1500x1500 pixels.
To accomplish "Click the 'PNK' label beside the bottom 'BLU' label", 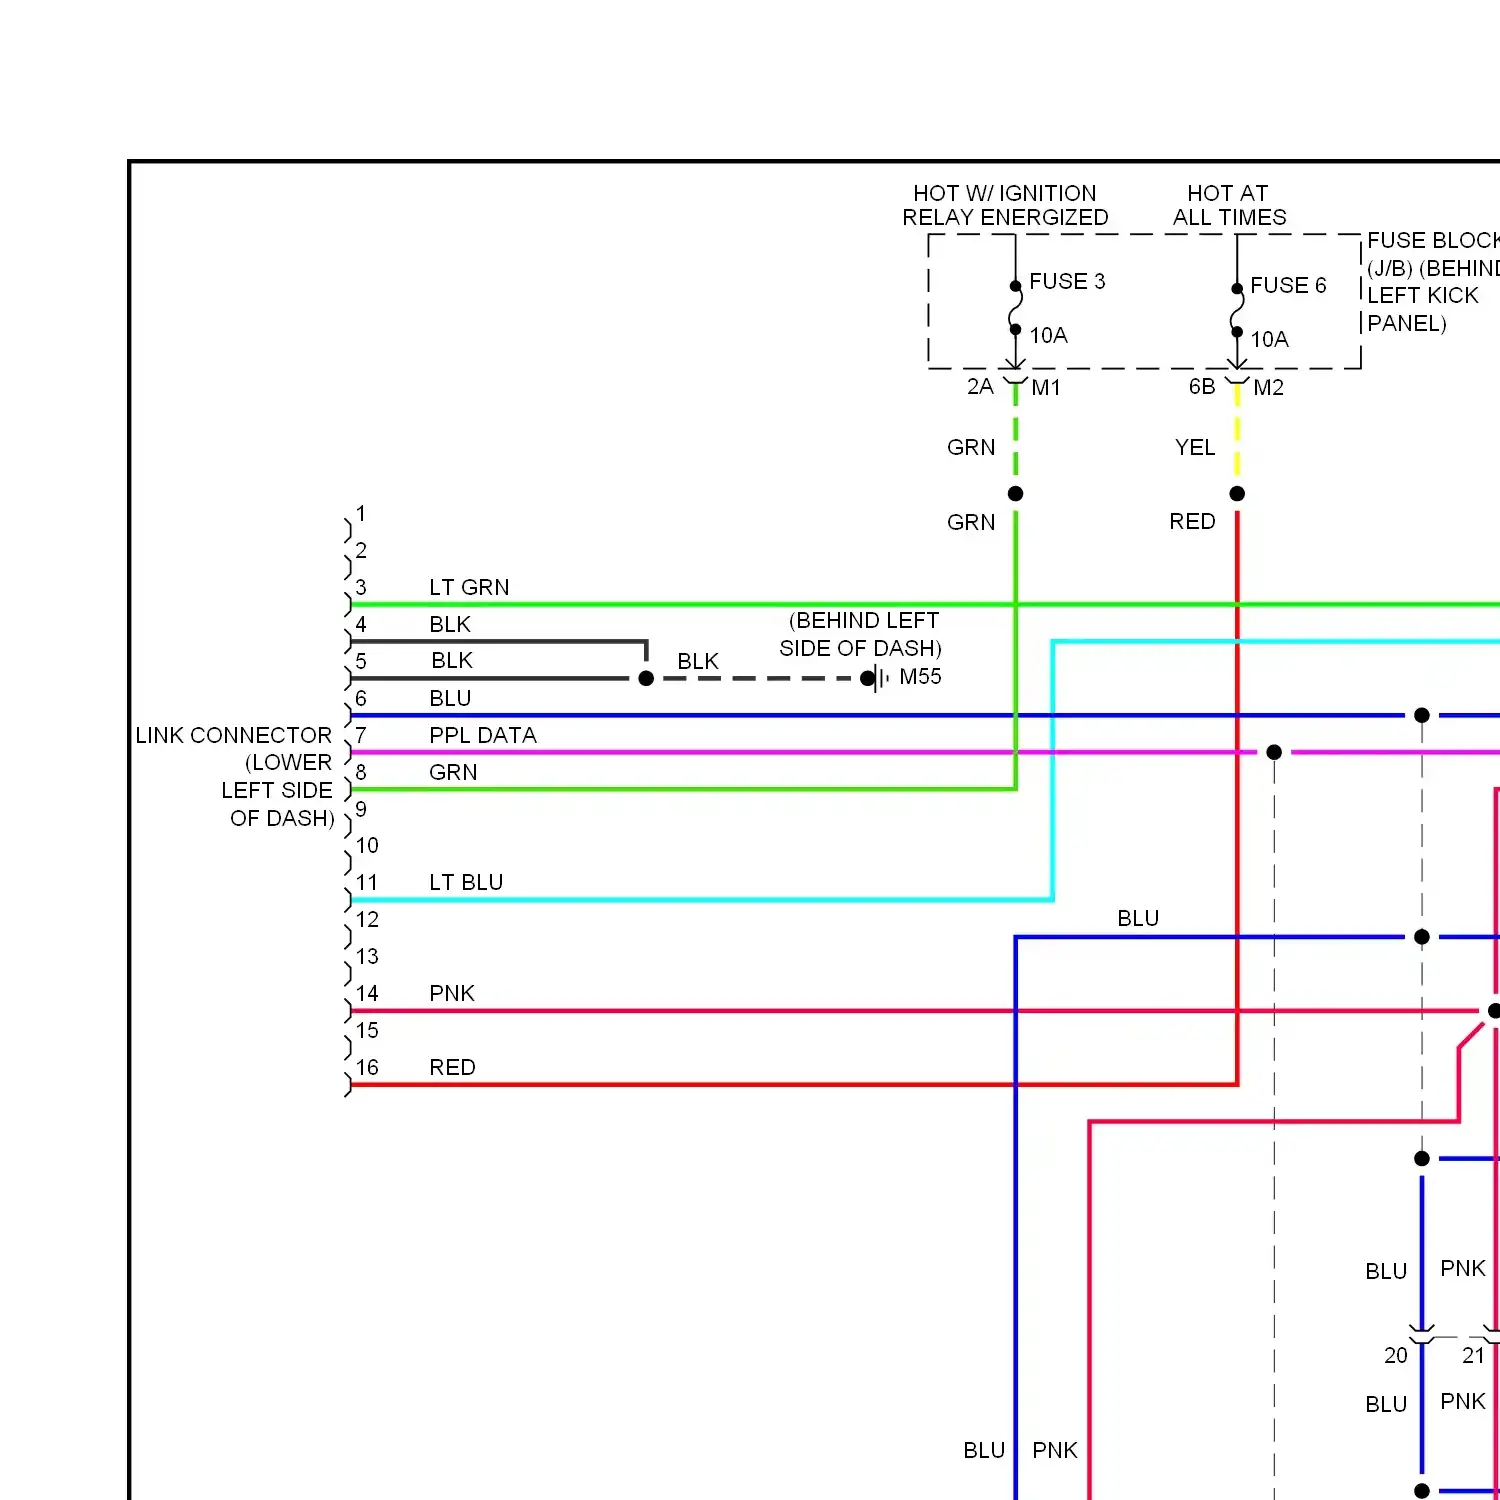I will (x=1055, y=1450).
